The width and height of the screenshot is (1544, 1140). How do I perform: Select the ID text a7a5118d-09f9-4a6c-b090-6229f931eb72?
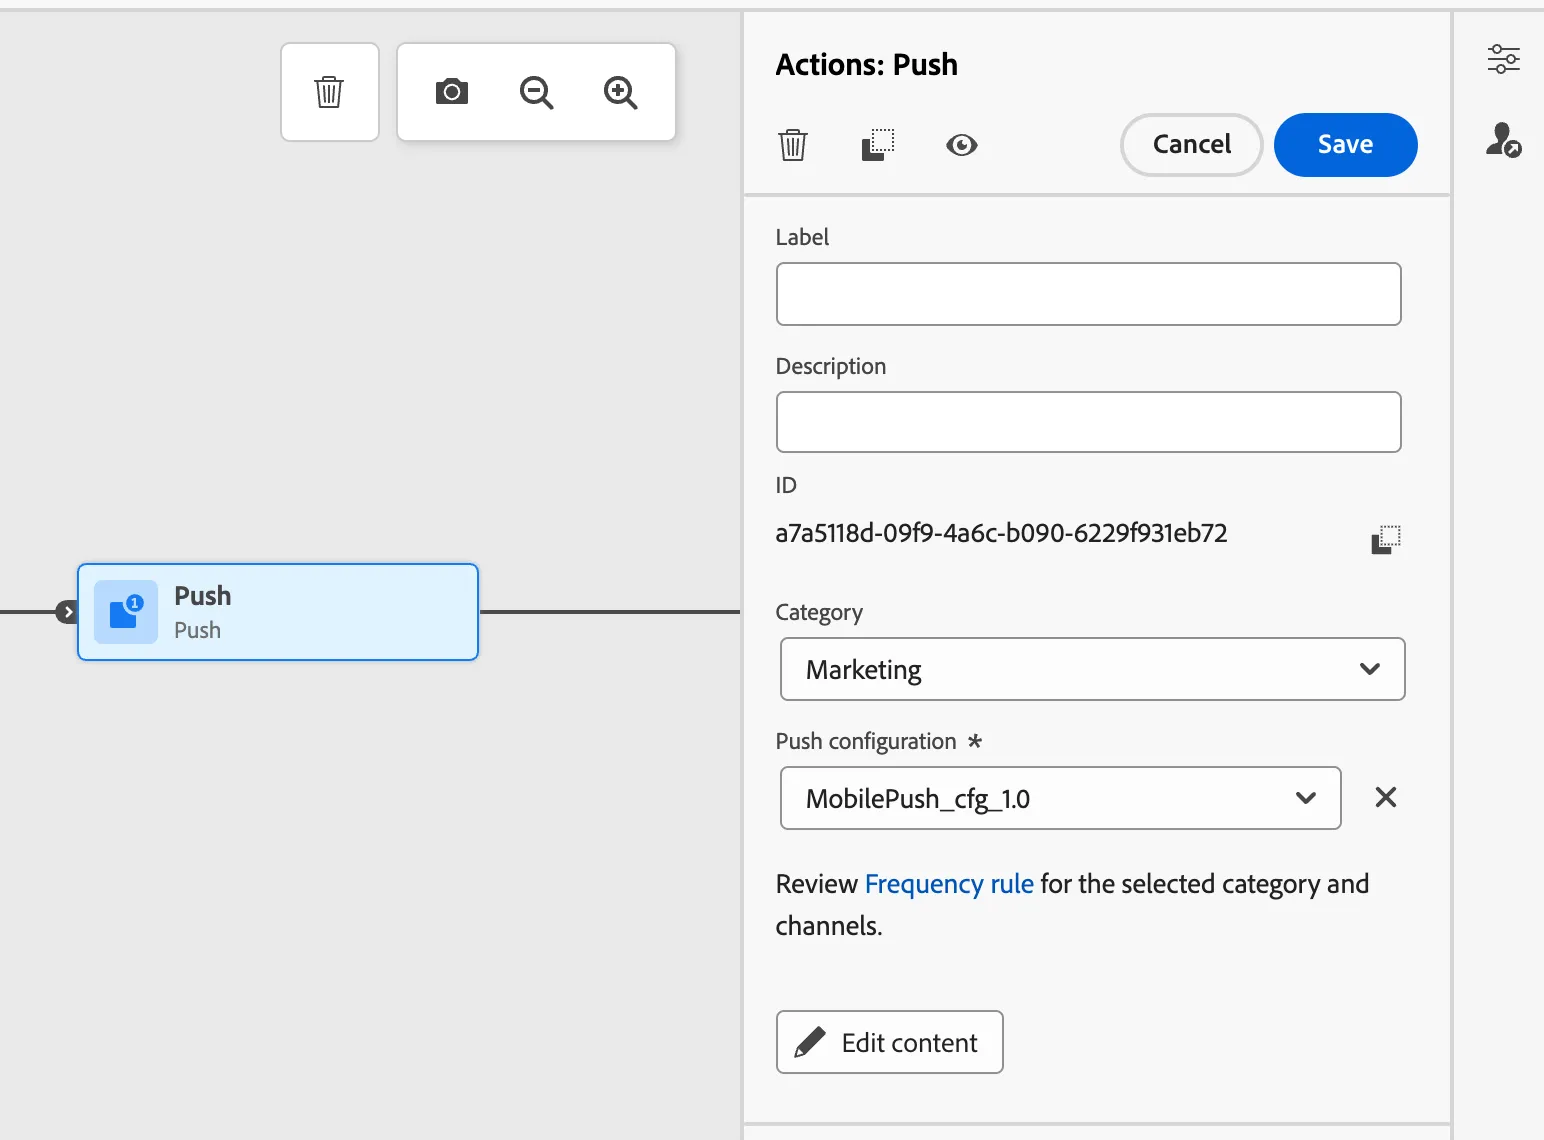(1001, 533)
